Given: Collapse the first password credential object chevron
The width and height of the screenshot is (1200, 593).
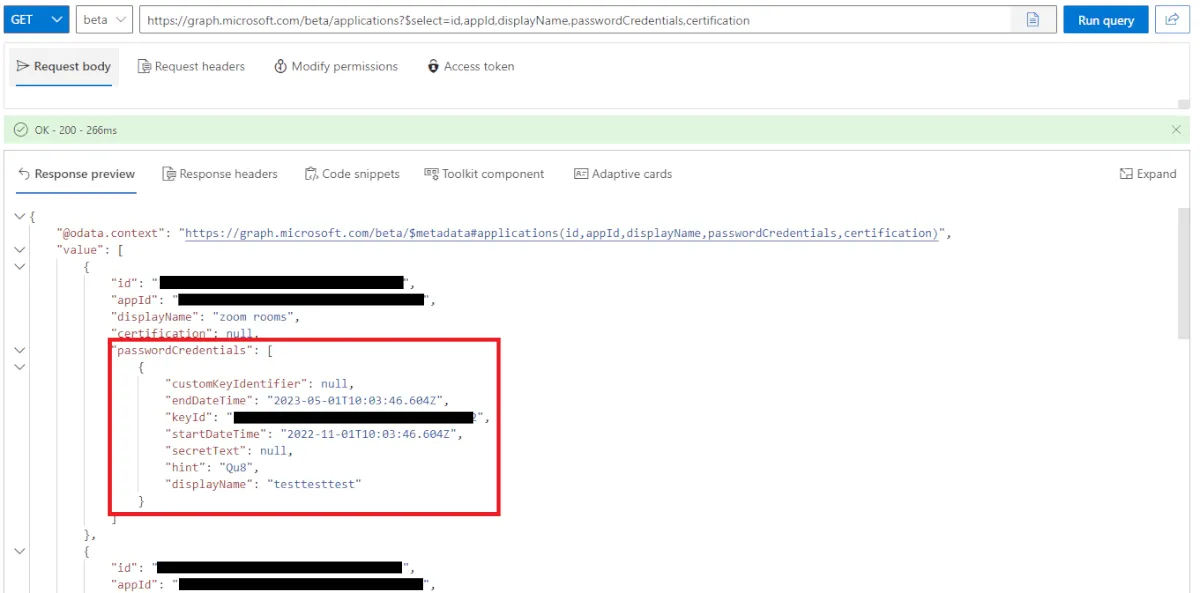Looking at the screenshot, I should (x=20, y=367).
